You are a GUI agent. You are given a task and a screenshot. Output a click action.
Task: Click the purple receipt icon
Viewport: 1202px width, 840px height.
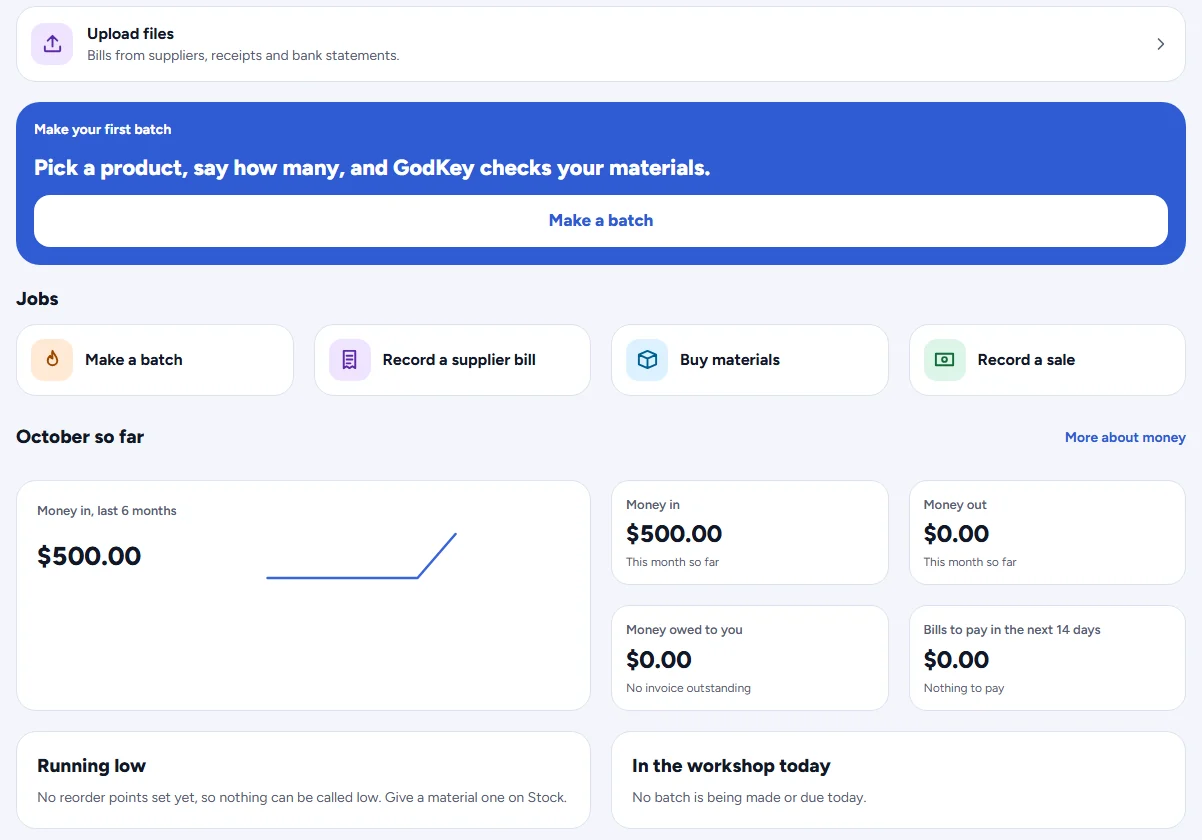pyautogui.click(x=350, y=360)
